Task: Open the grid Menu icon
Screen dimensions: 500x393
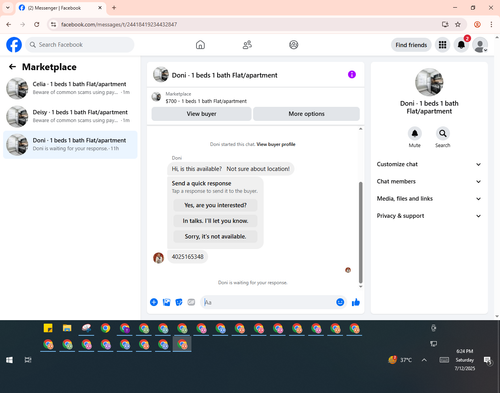Action: coord(442,45)
